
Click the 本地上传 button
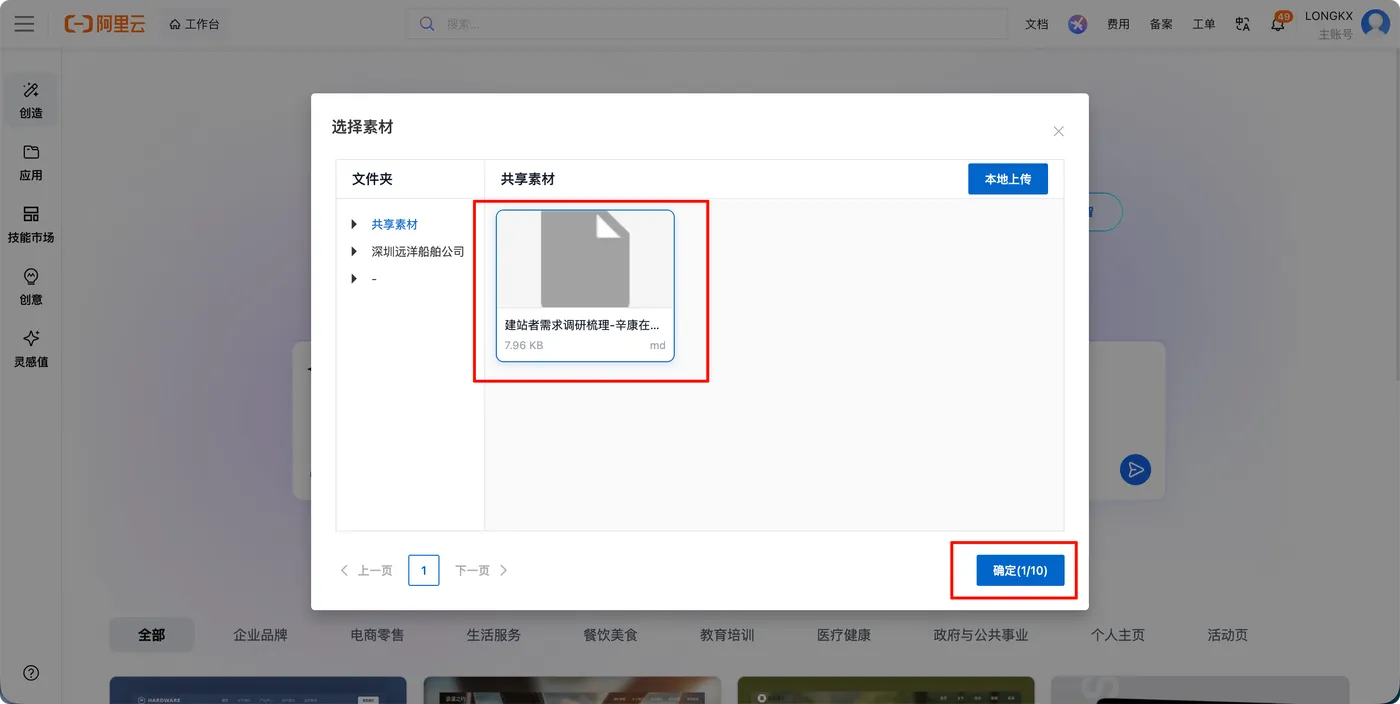point(1007,179)
